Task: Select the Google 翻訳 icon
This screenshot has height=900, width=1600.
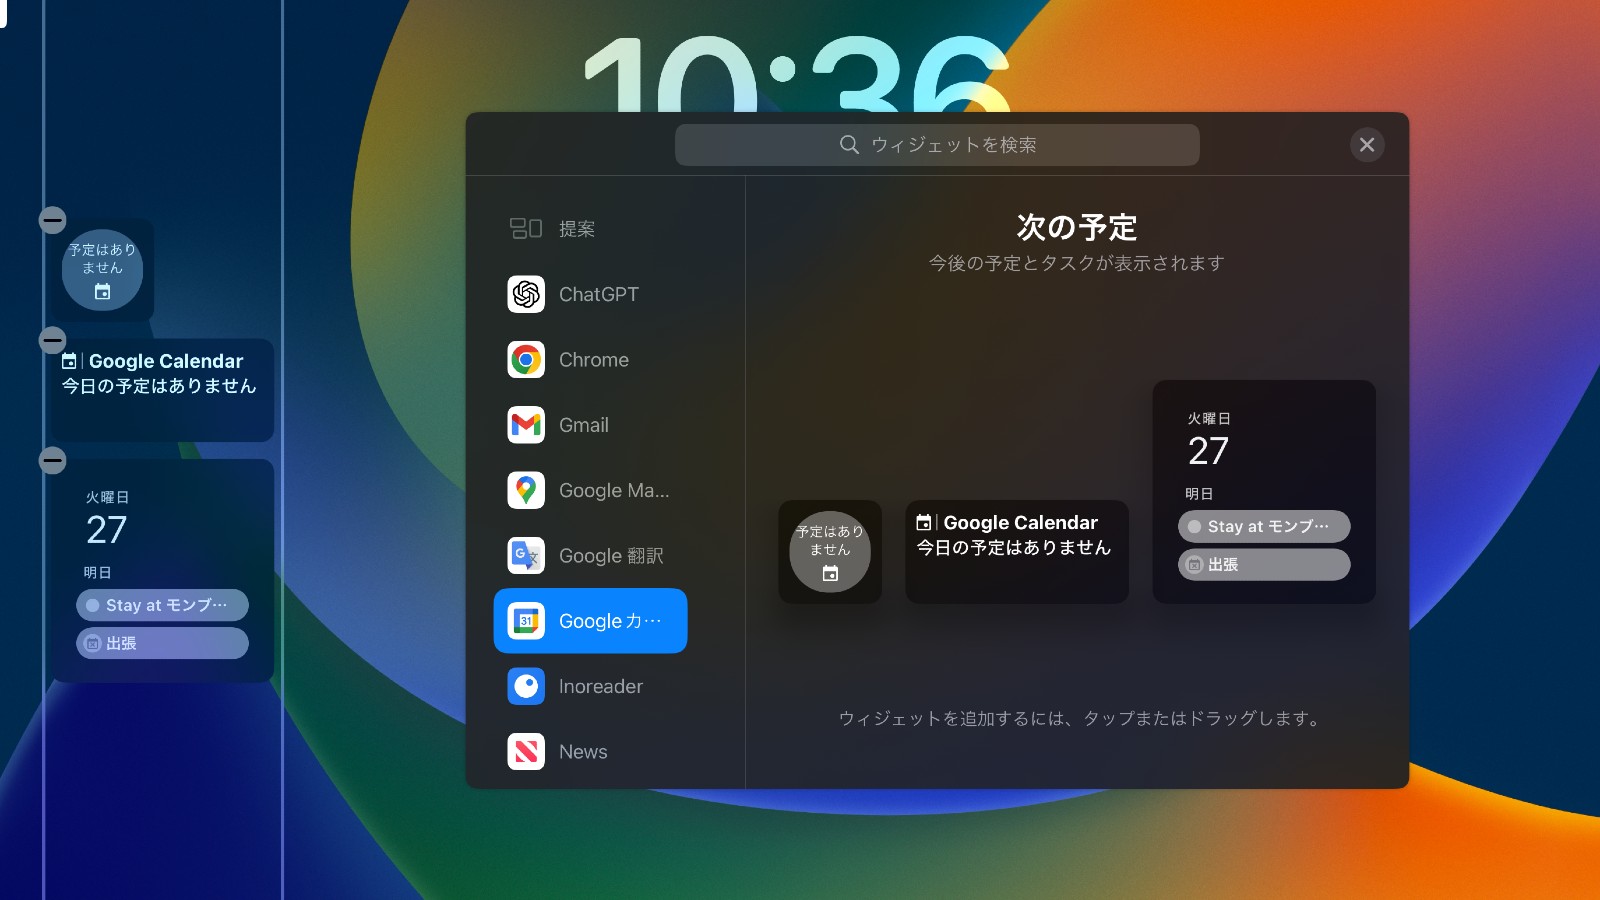Action: 525,556
